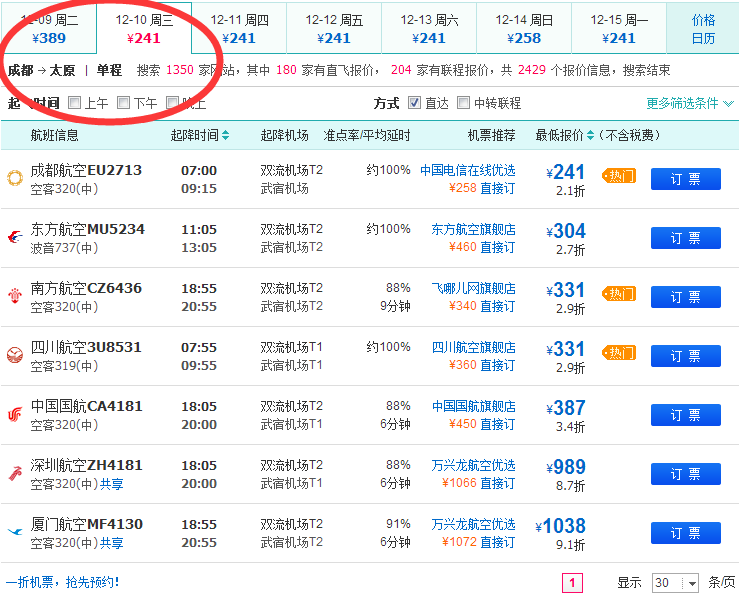Click ¥1066 直接订 direct booking link
This screenshot has height=600, width=739.
pyautogui.click(x=478, y=483)
